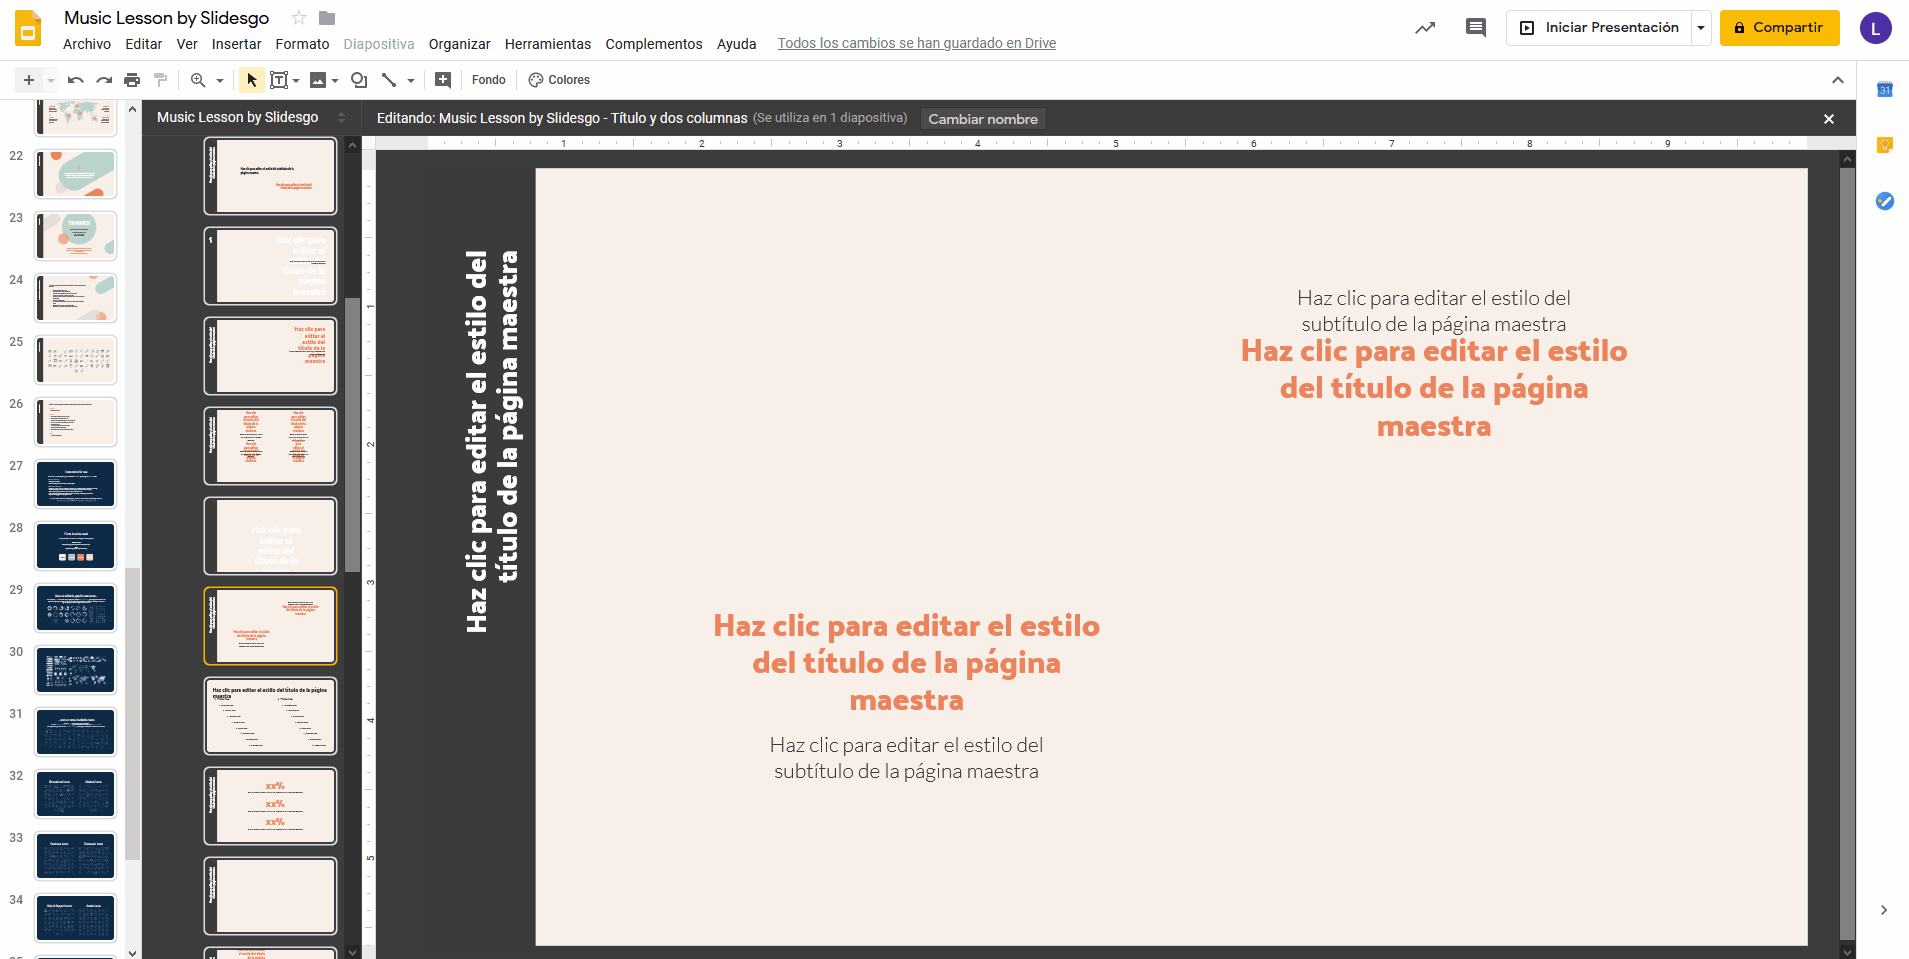
Task: Select the xx% percentages layout thumbnail
Action: 270,806
